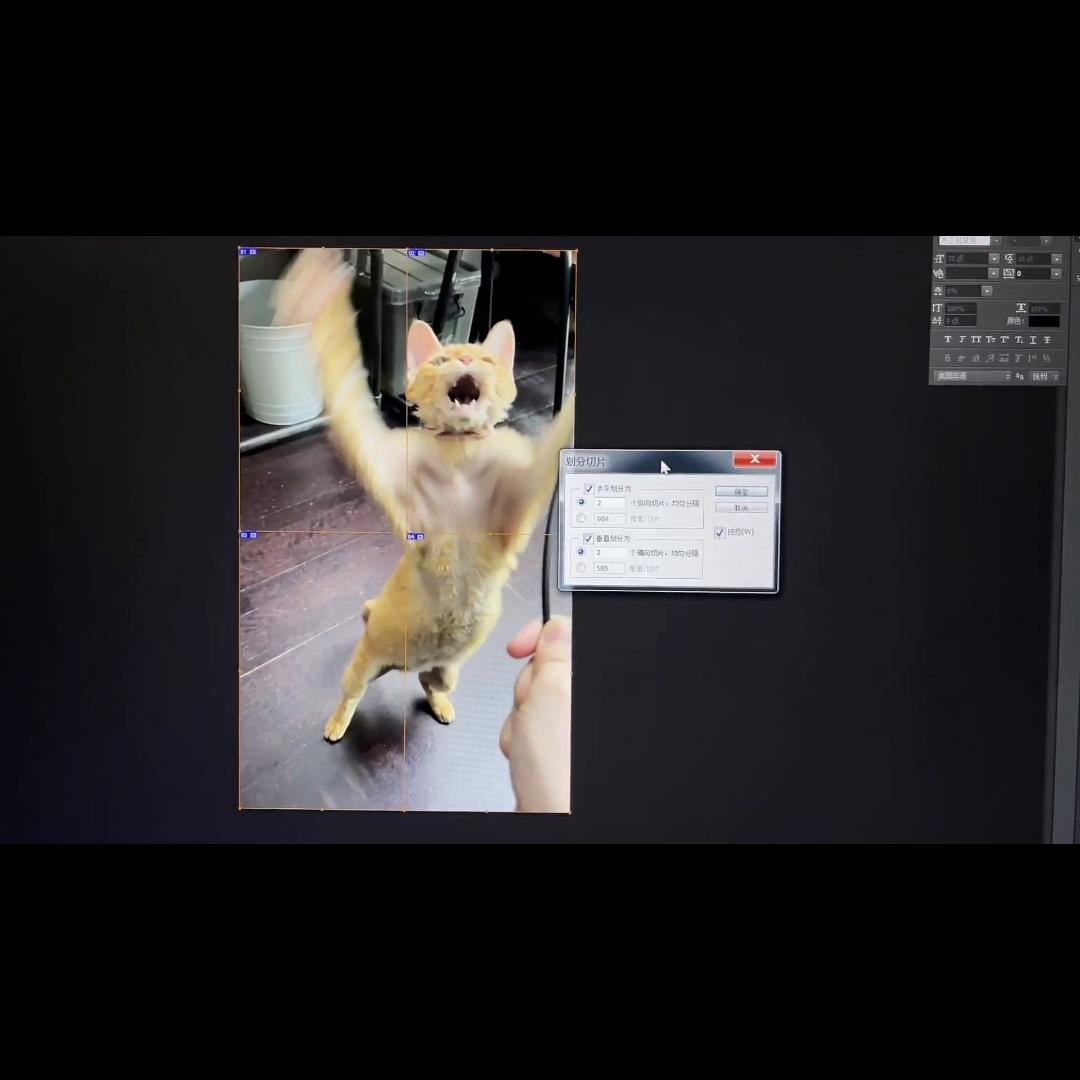Select pixels-per-slice radio beside 984
This screenshot has height=1080, width=1080.
[x=581, y=518]
